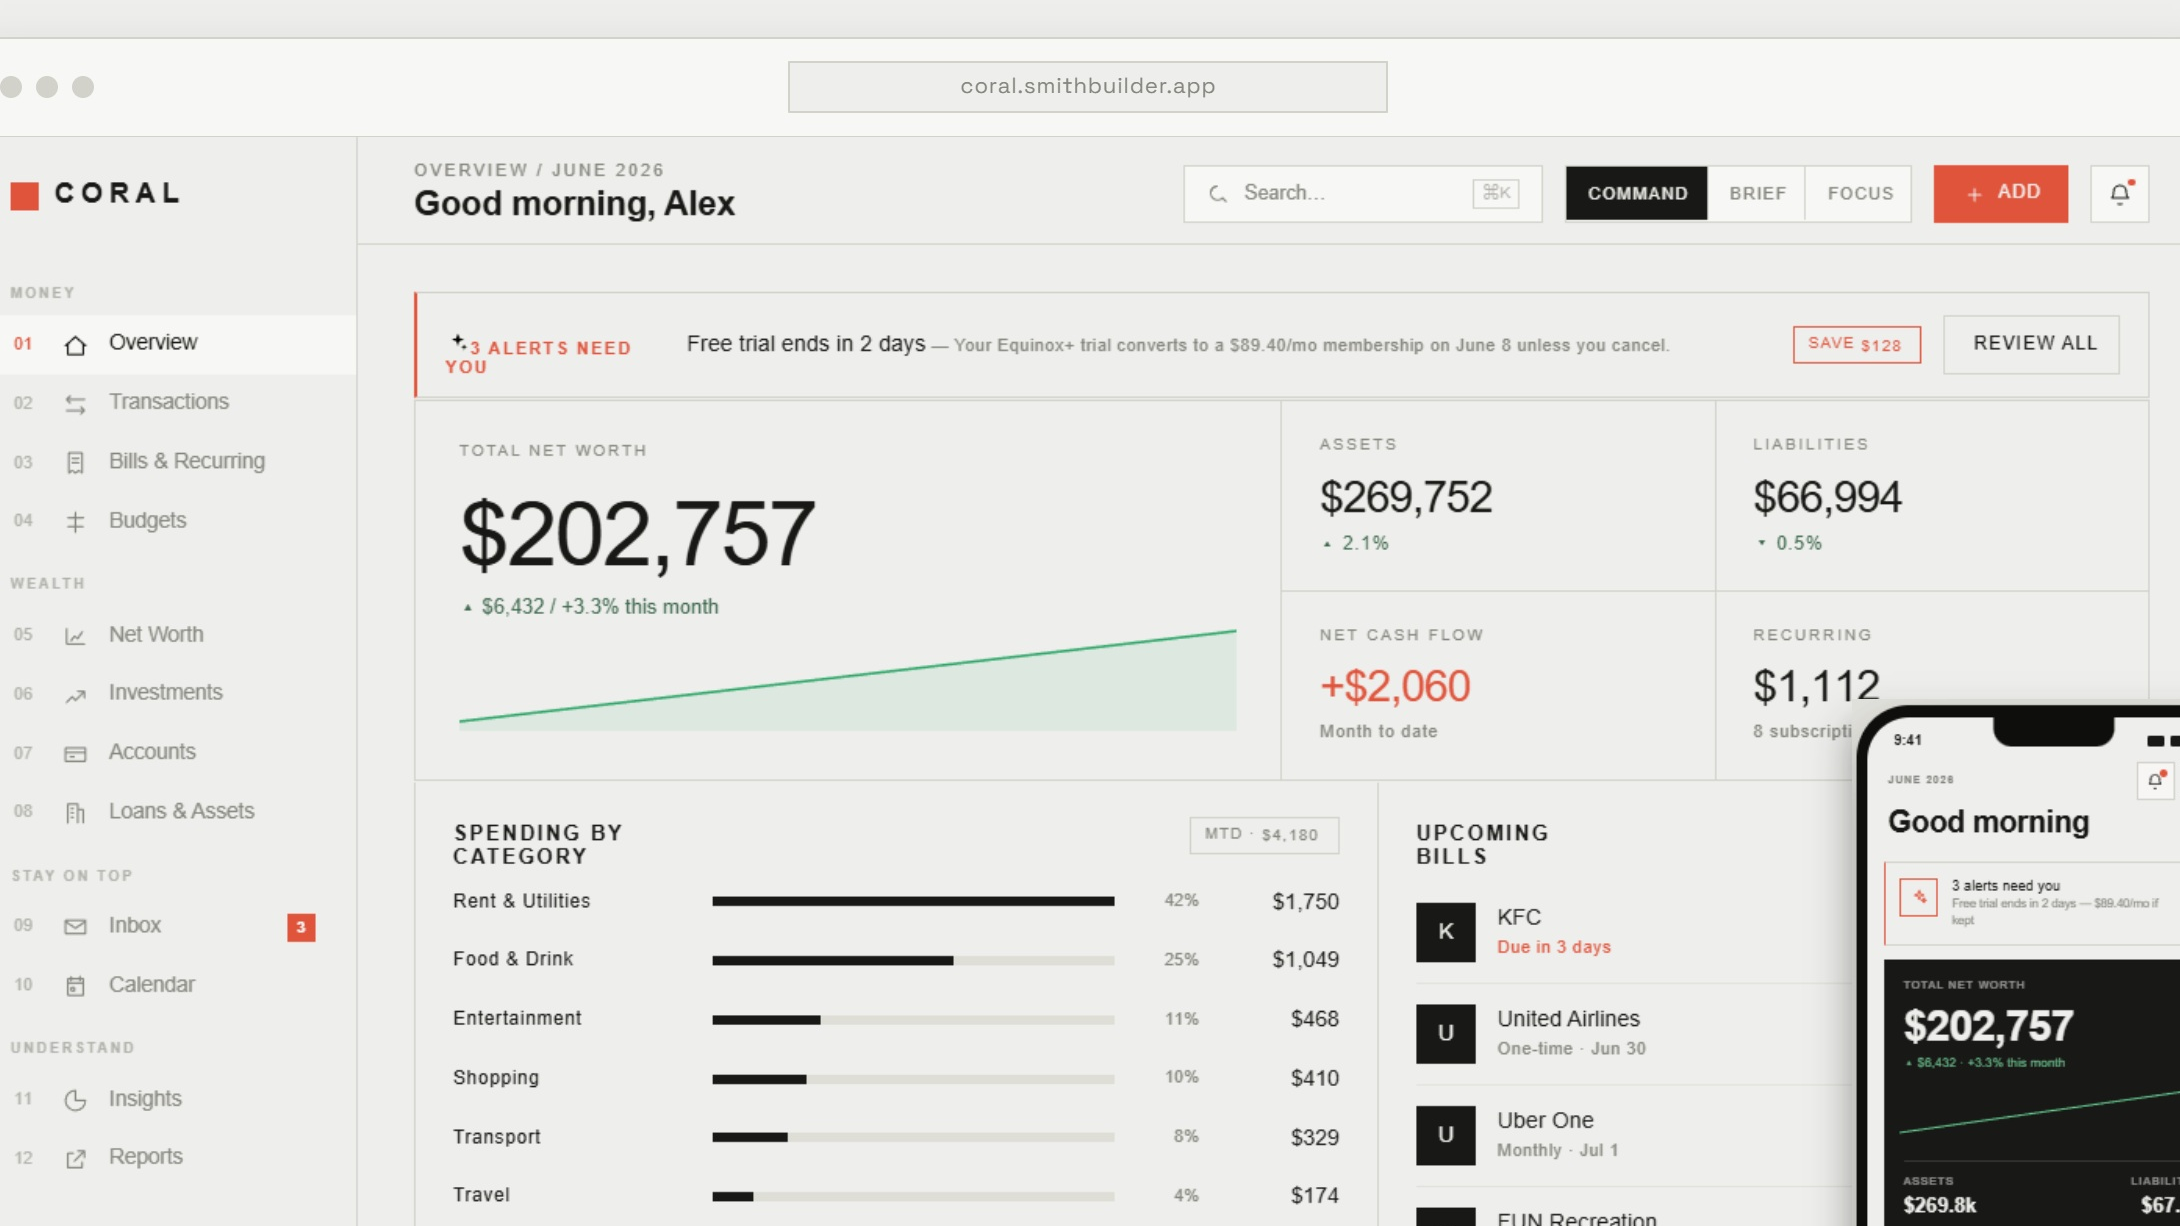Click the Total Net Worth $202,757 value
2180x1226 pixels.
pyautogui.click(x=637, y=534)
